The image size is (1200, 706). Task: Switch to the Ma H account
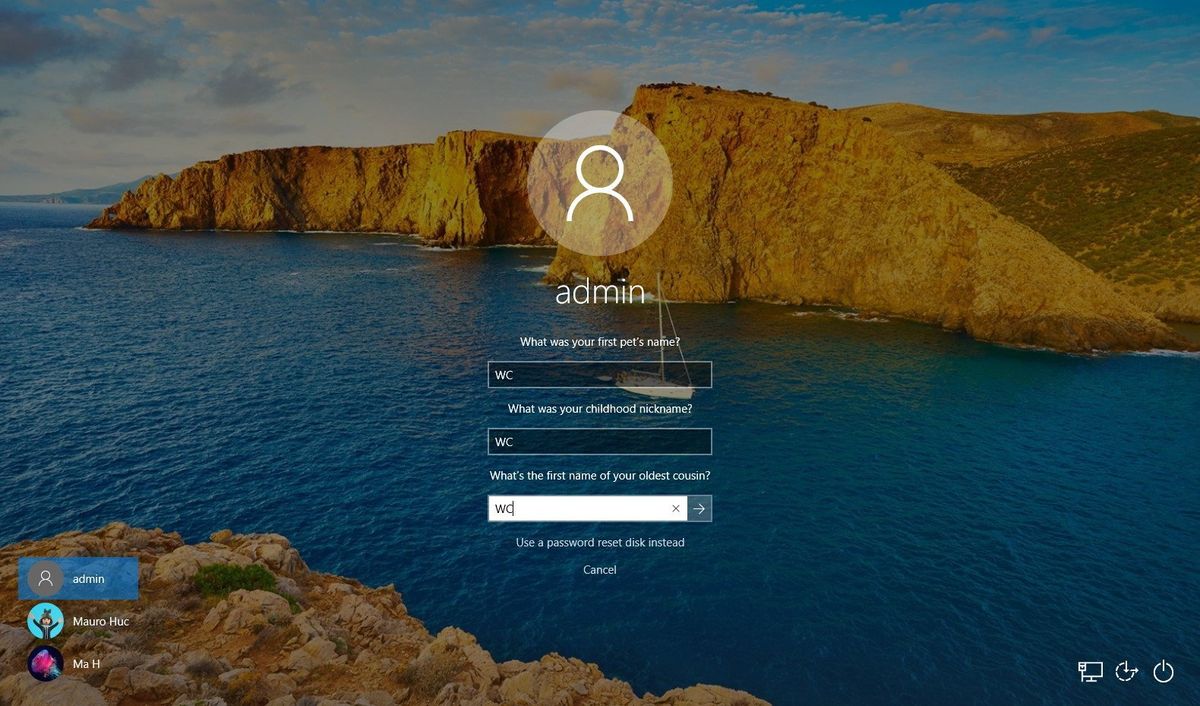pyautogui.click(x=86, y=663)
